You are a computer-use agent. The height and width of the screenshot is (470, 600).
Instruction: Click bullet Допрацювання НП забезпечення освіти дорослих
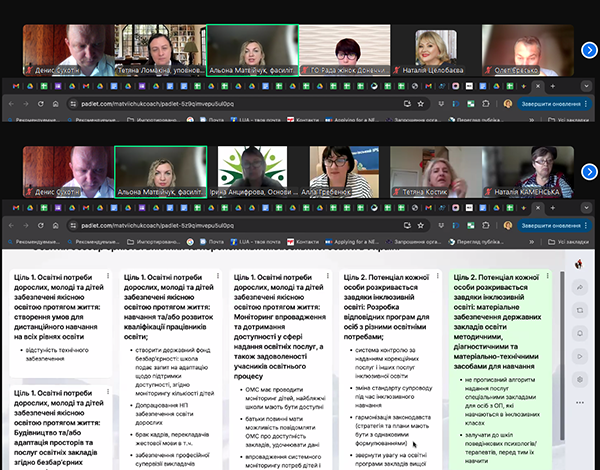pyautogui.click(x=164, y=414)
